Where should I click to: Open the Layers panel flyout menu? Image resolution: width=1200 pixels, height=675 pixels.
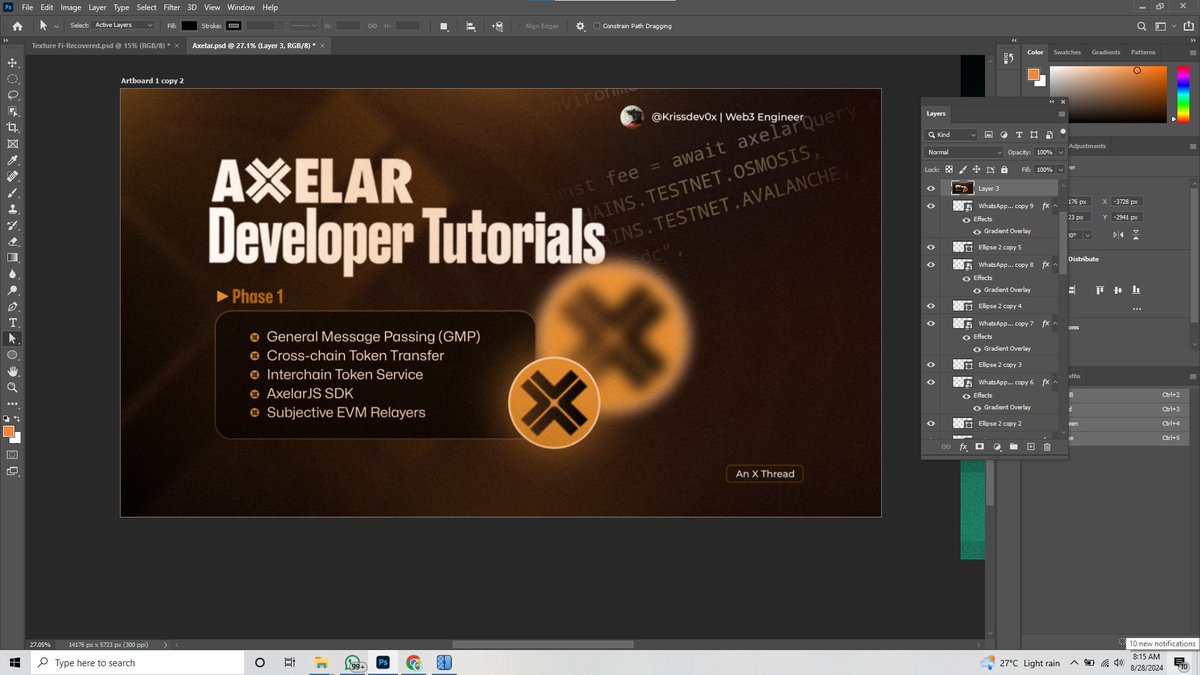(1061, 114)
